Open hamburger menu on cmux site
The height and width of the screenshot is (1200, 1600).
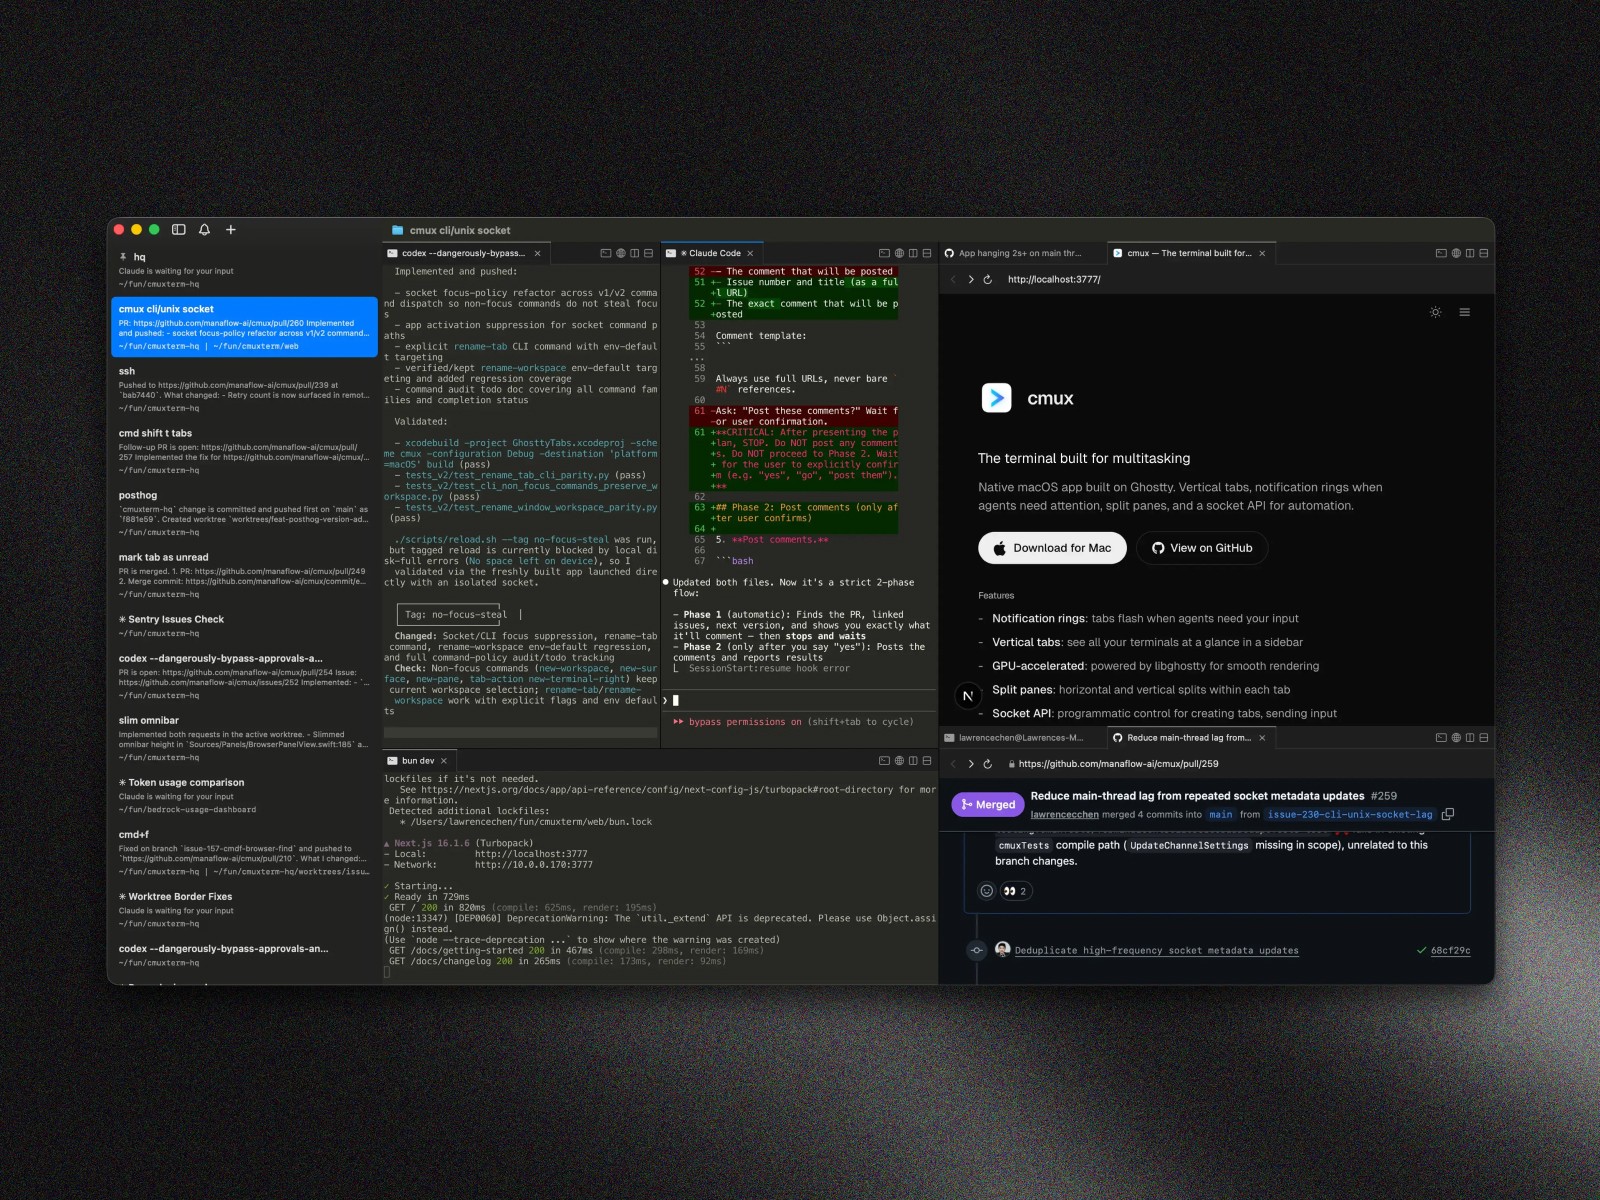[1465, 313]
